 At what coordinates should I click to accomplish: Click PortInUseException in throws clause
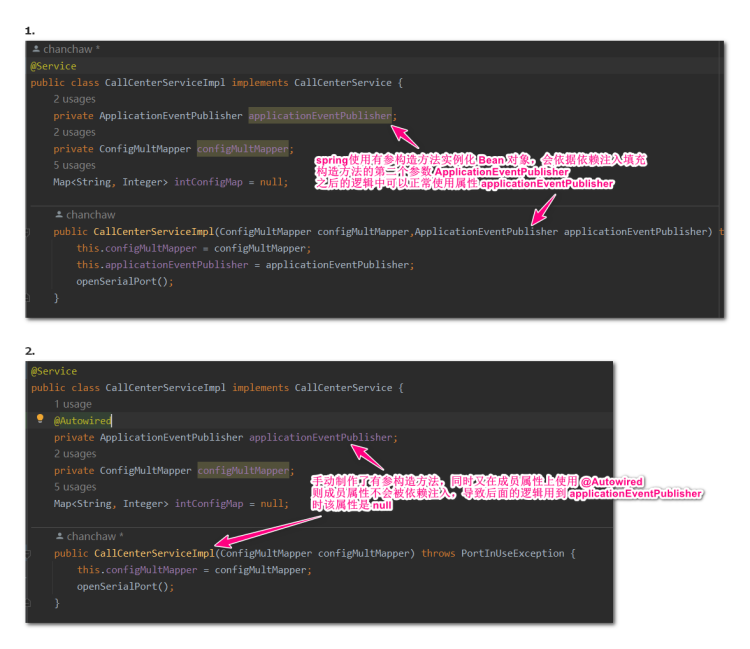pyautogui.click(x=513, y=553)
